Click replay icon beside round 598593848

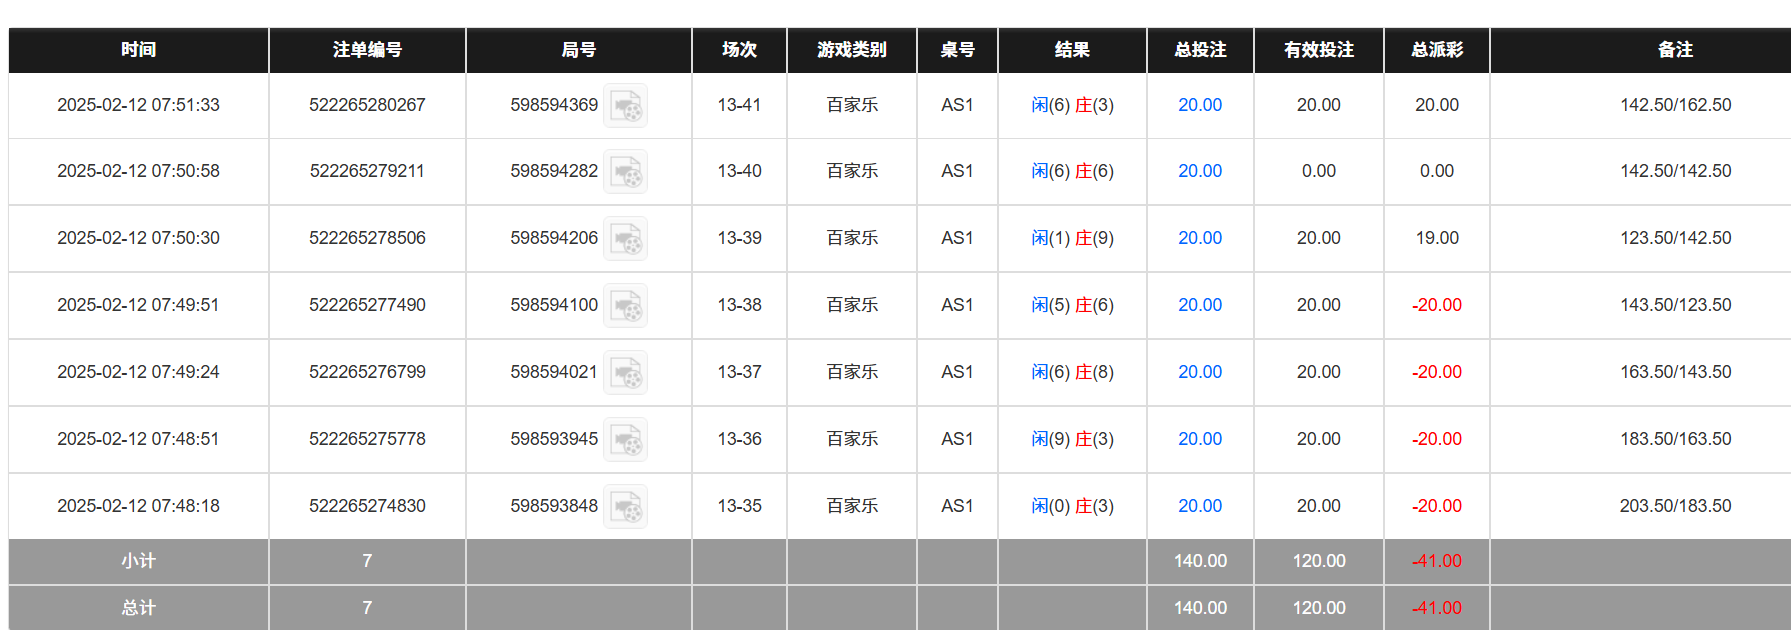tap(626, 507)
